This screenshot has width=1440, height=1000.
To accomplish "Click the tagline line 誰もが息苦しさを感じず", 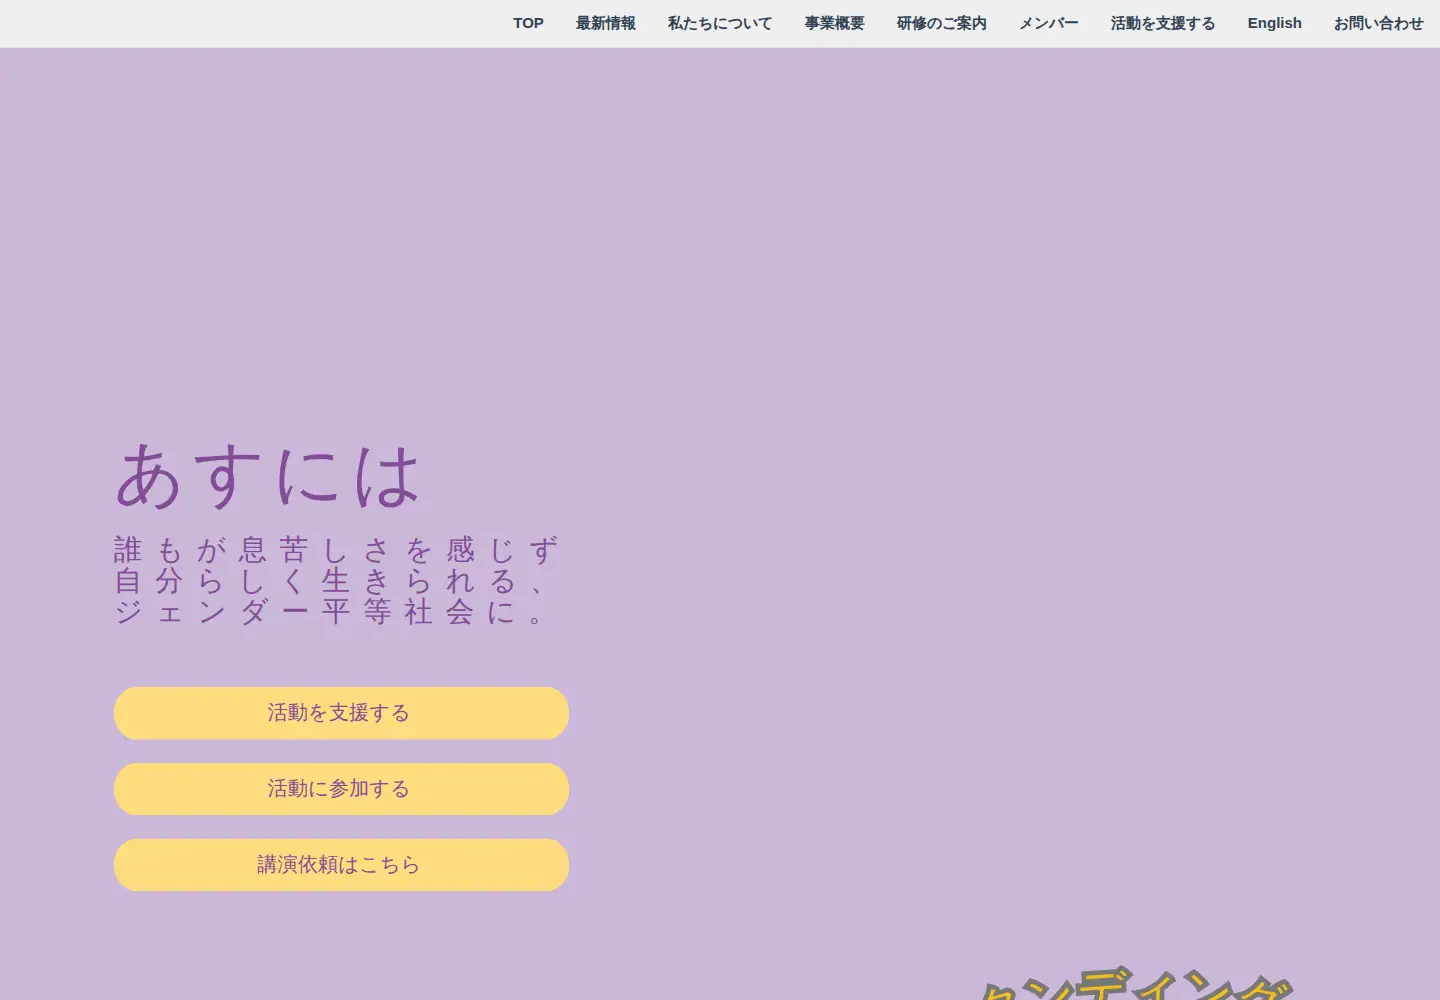I will (336, 550).
